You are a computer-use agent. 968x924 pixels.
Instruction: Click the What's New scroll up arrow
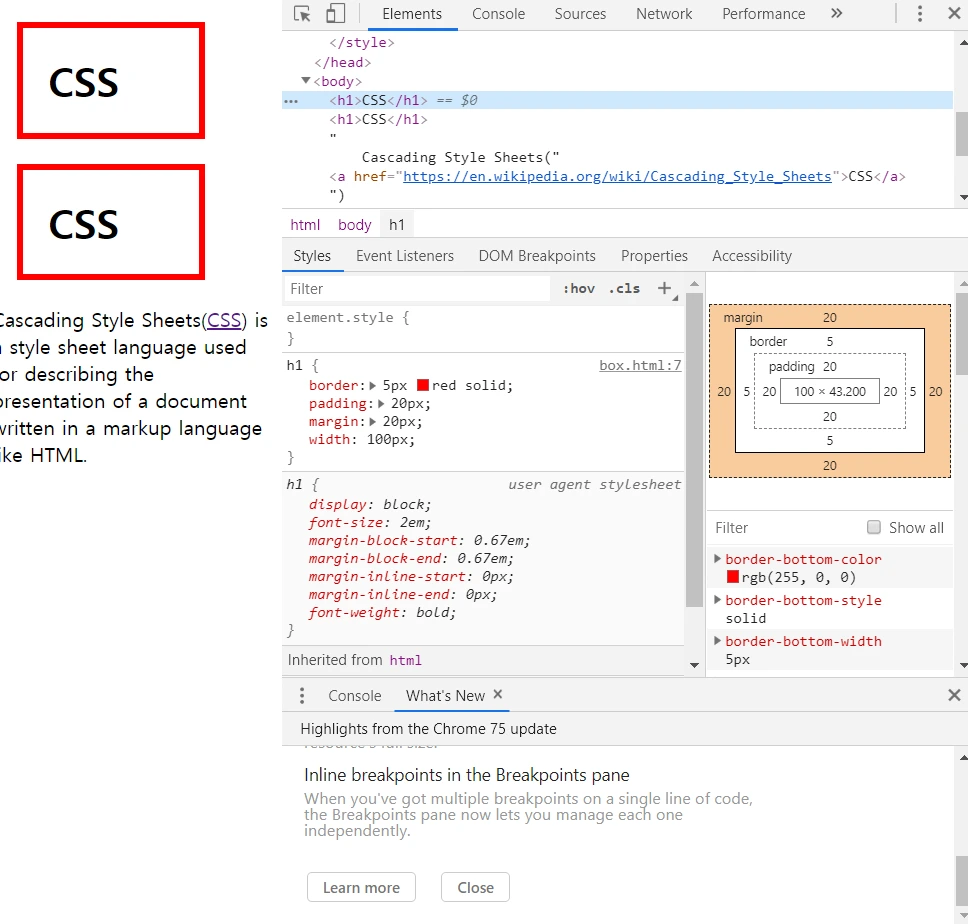962,757
